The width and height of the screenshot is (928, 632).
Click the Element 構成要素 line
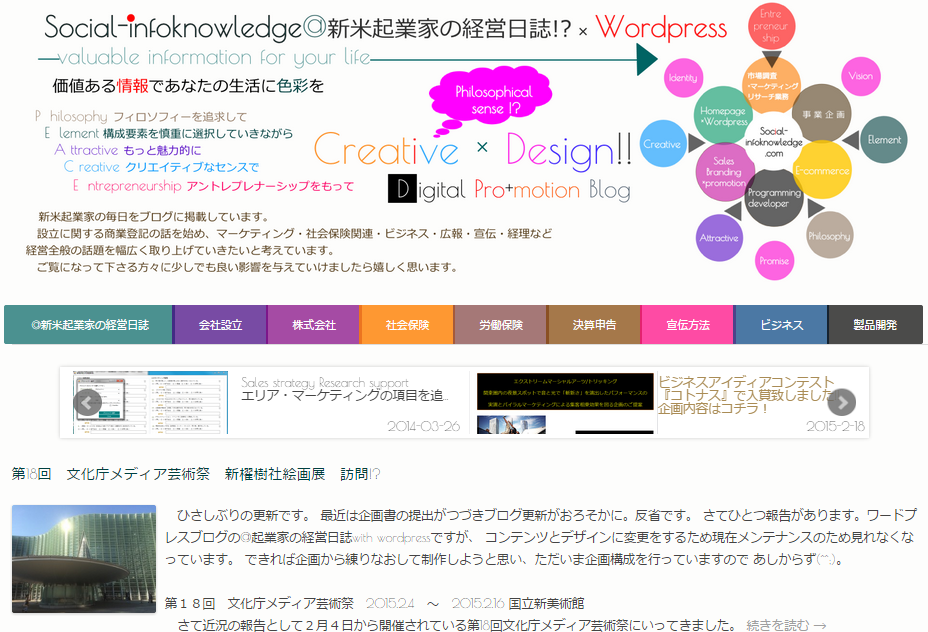tap(169, 133)
